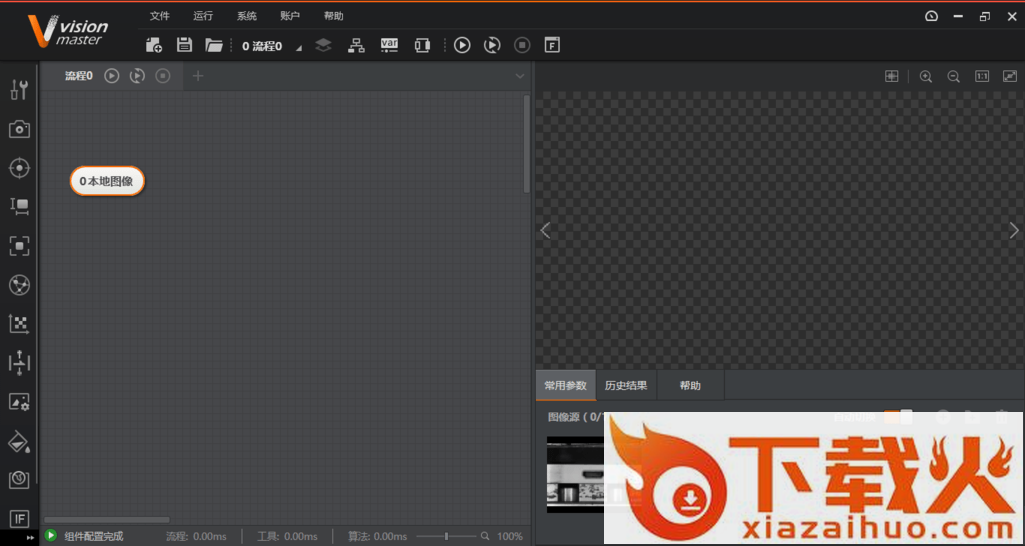Image resolution: width=1025 pixels, height=546 pixels.
Task: Toggle the grid display icon in image viewer
Action: tap(892, 76)
